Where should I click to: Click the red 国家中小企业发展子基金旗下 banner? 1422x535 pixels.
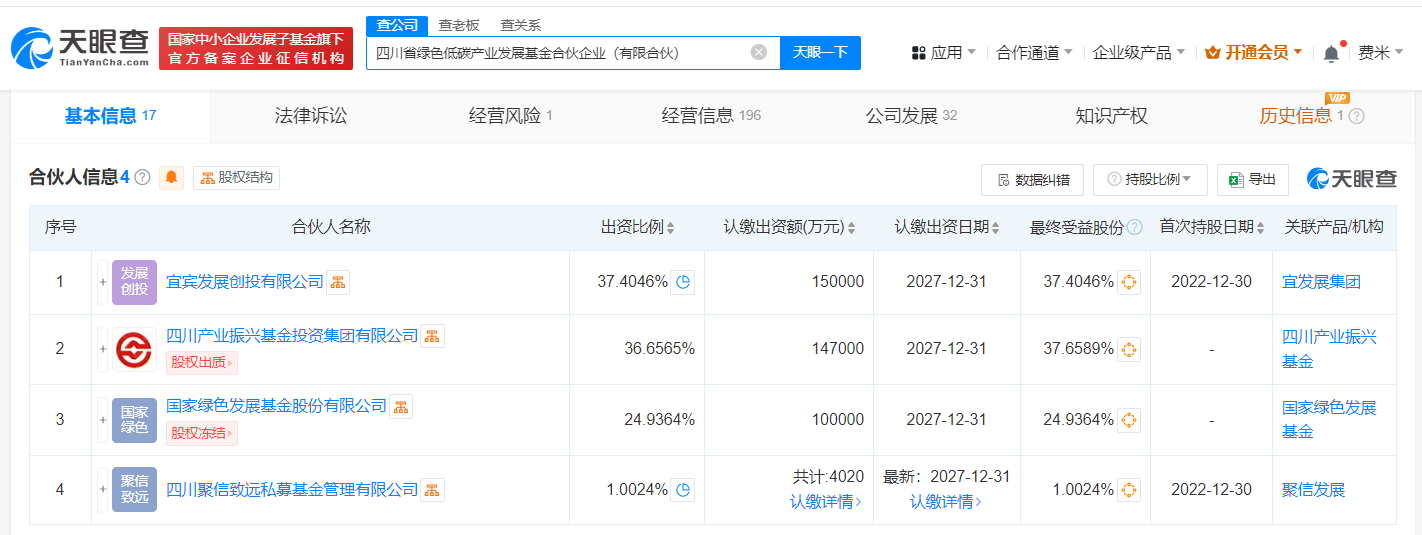[x=256, y=48]
